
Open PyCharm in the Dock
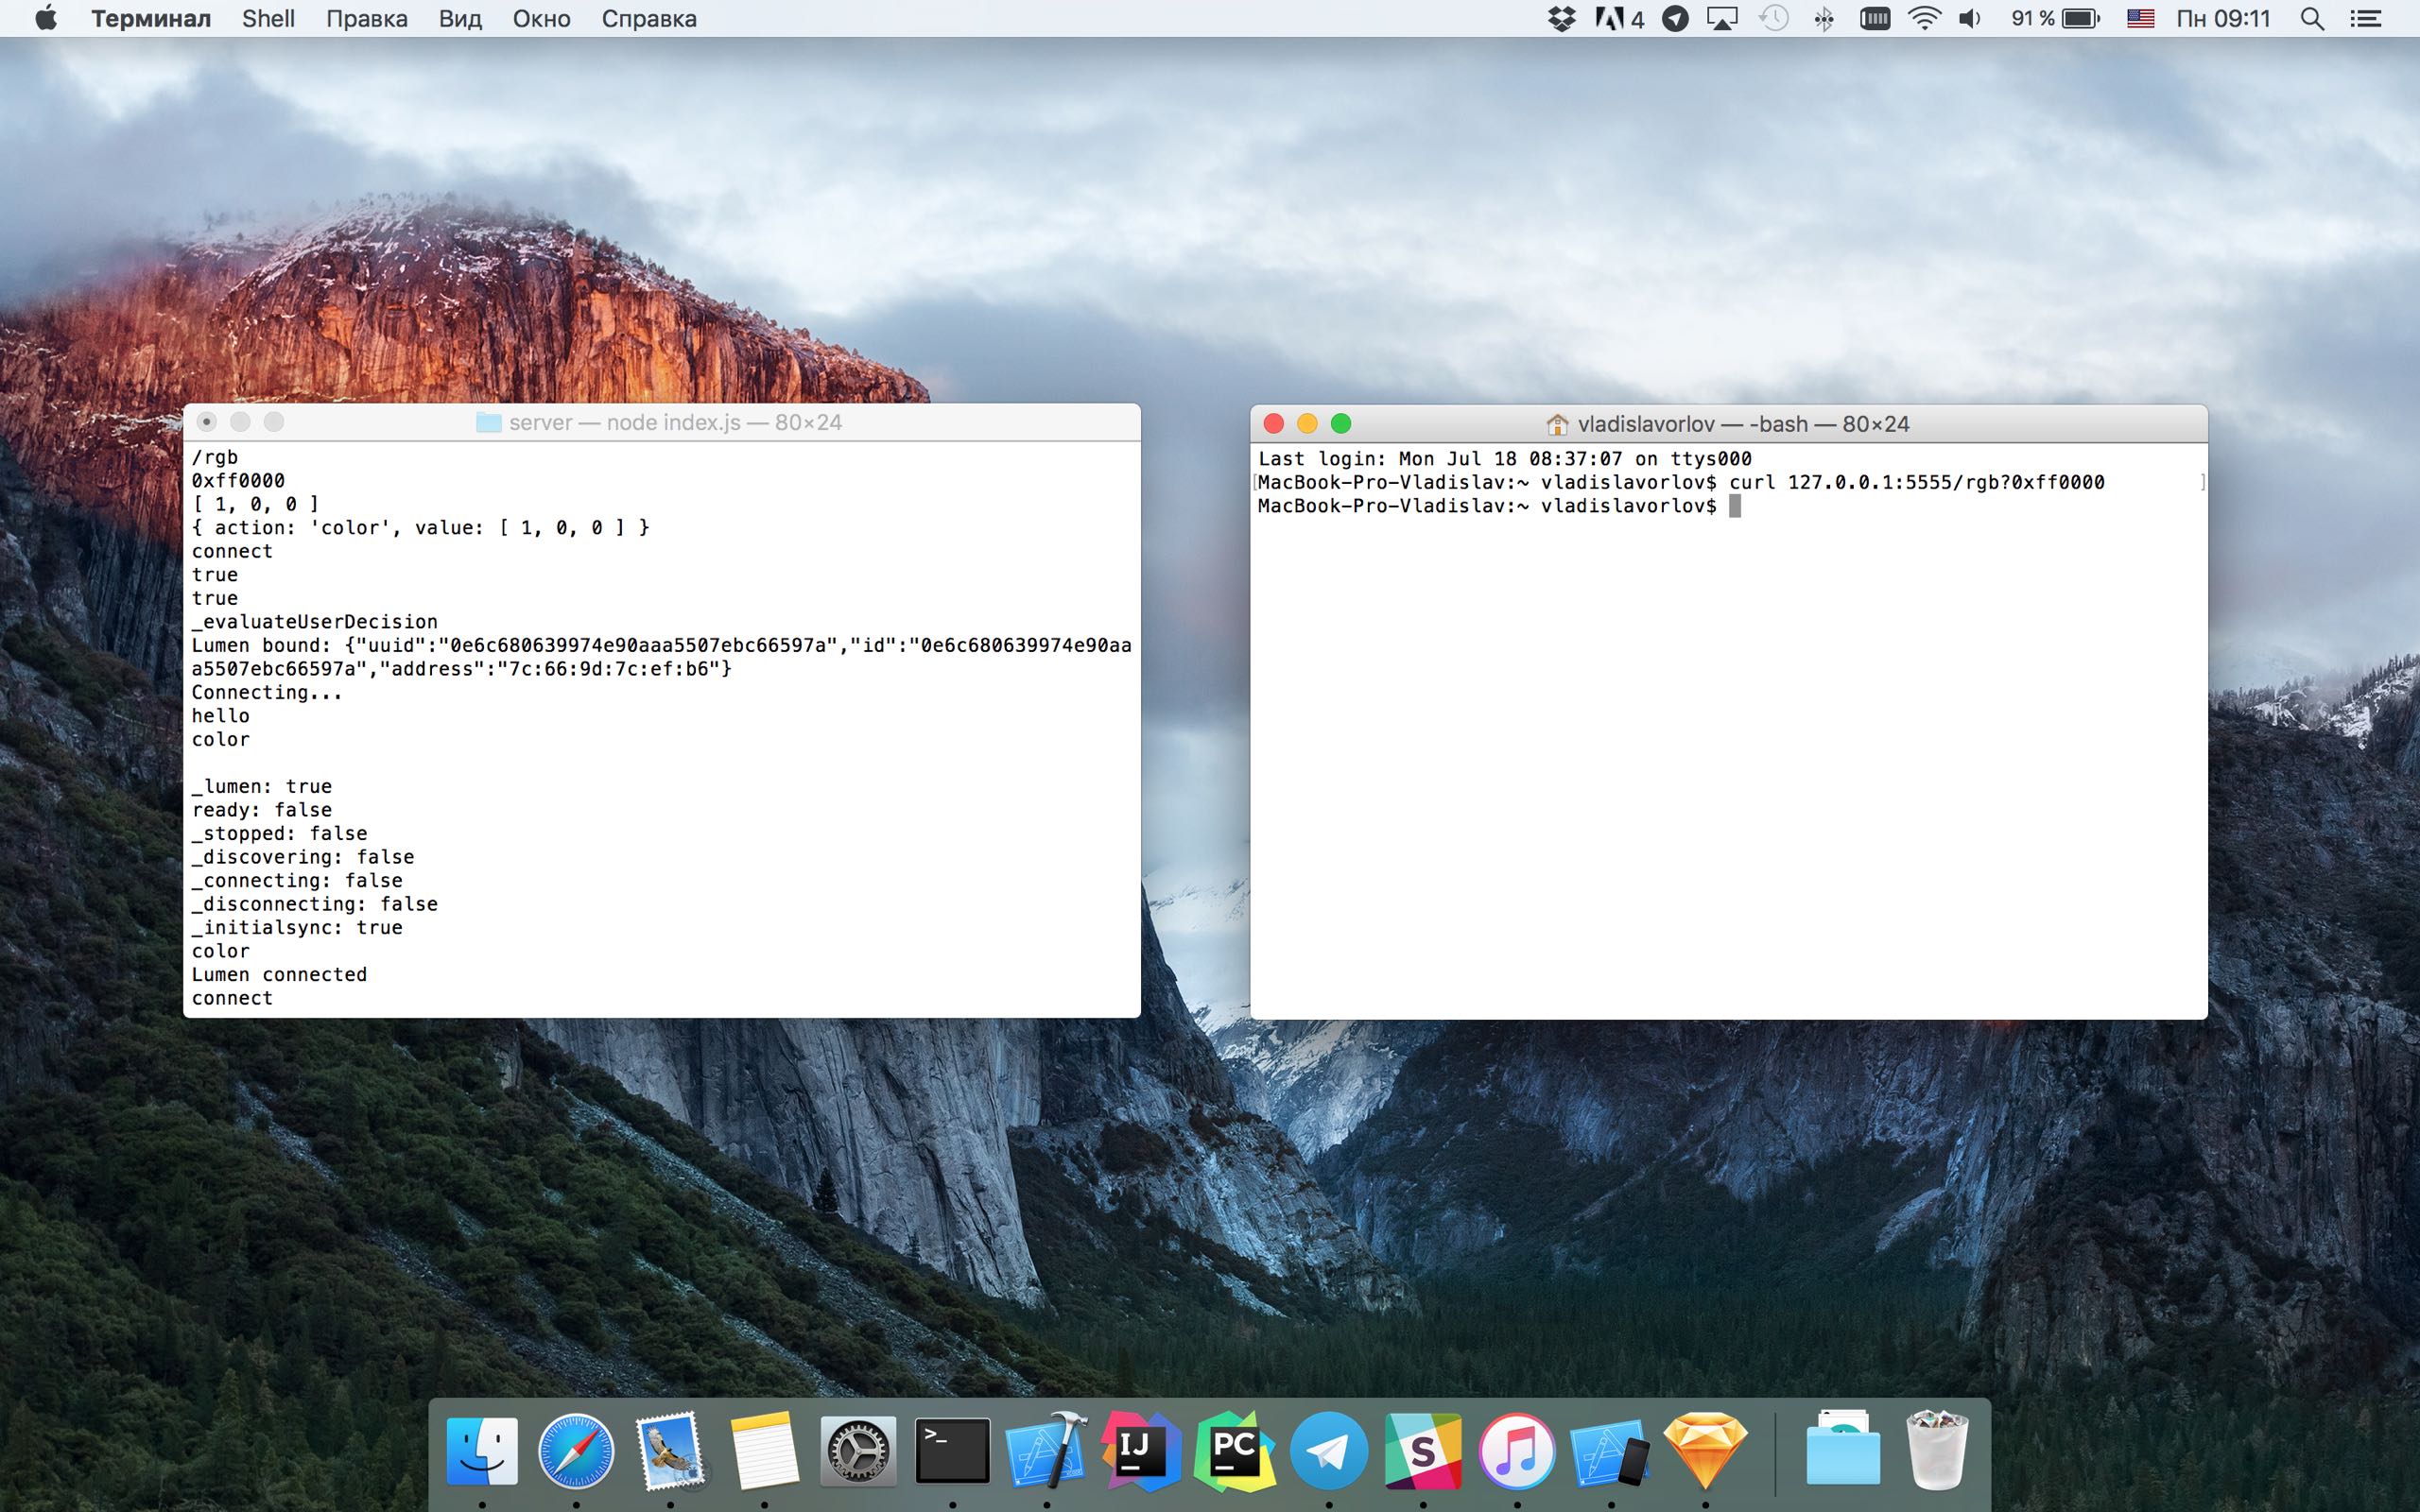pos(1234,1450)
